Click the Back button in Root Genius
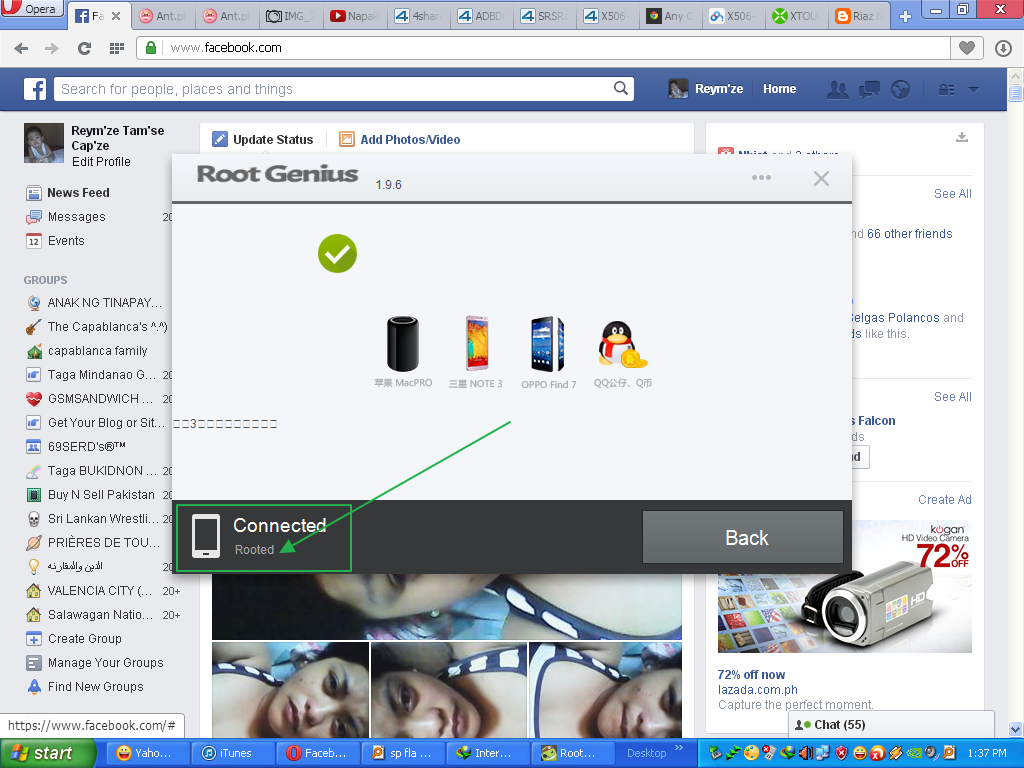 (745, 538)
